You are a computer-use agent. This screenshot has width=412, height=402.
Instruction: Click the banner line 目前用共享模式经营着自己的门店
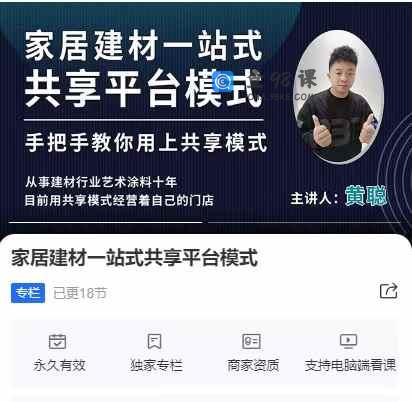click(x=119, y=200)
